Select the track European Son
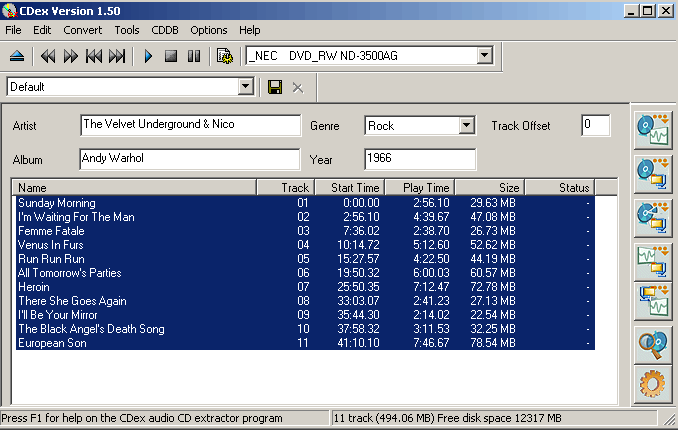The height and width of the screenshot is (430, 678). click(305, 343)
